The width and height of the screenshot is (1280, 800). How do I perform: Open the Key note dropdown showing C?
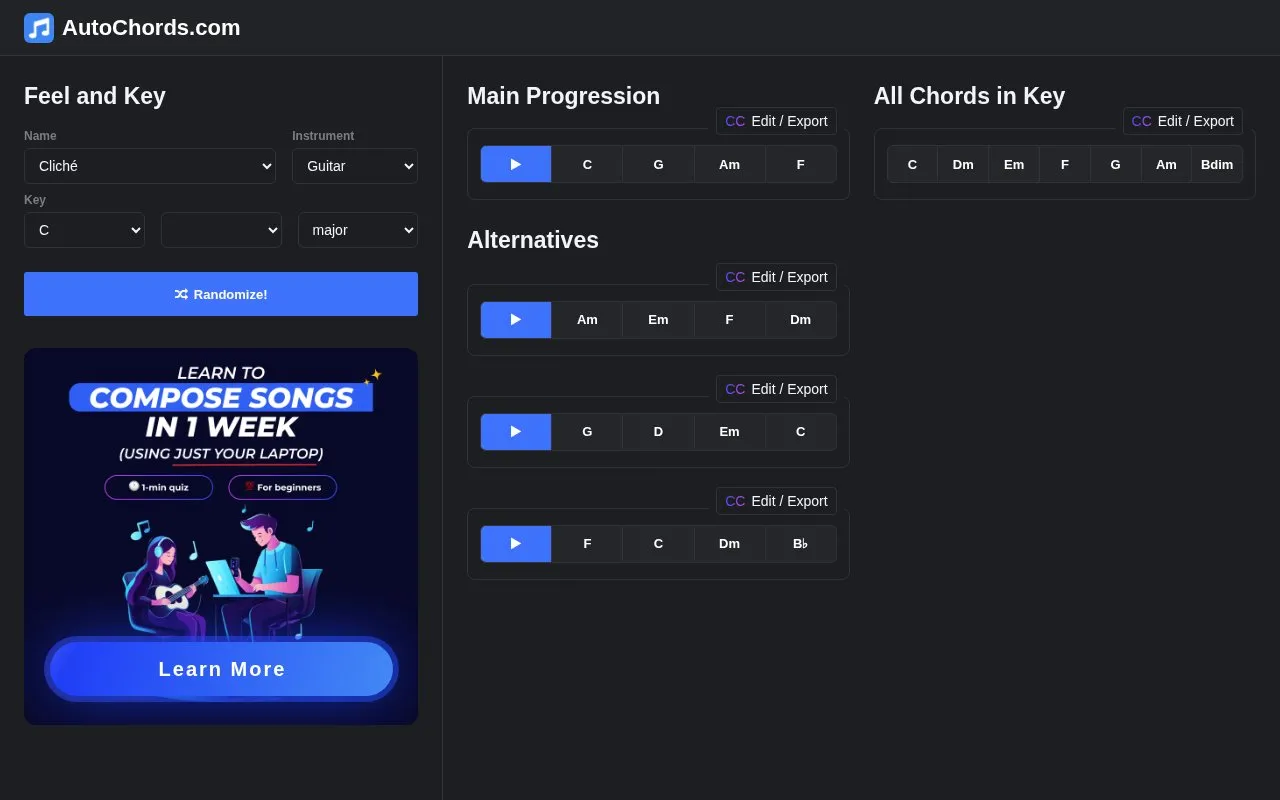[84, 230]
